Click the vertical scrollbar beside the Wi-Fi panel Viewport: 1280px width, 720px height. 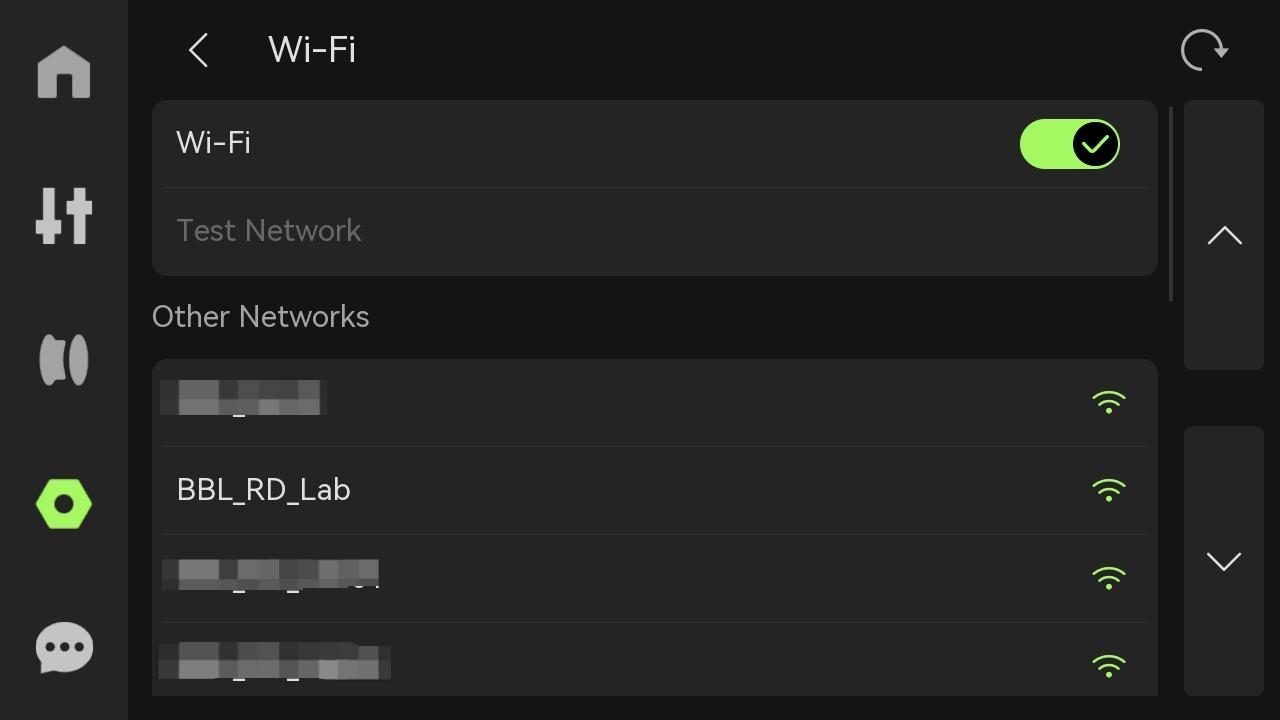pos(1171,203)
